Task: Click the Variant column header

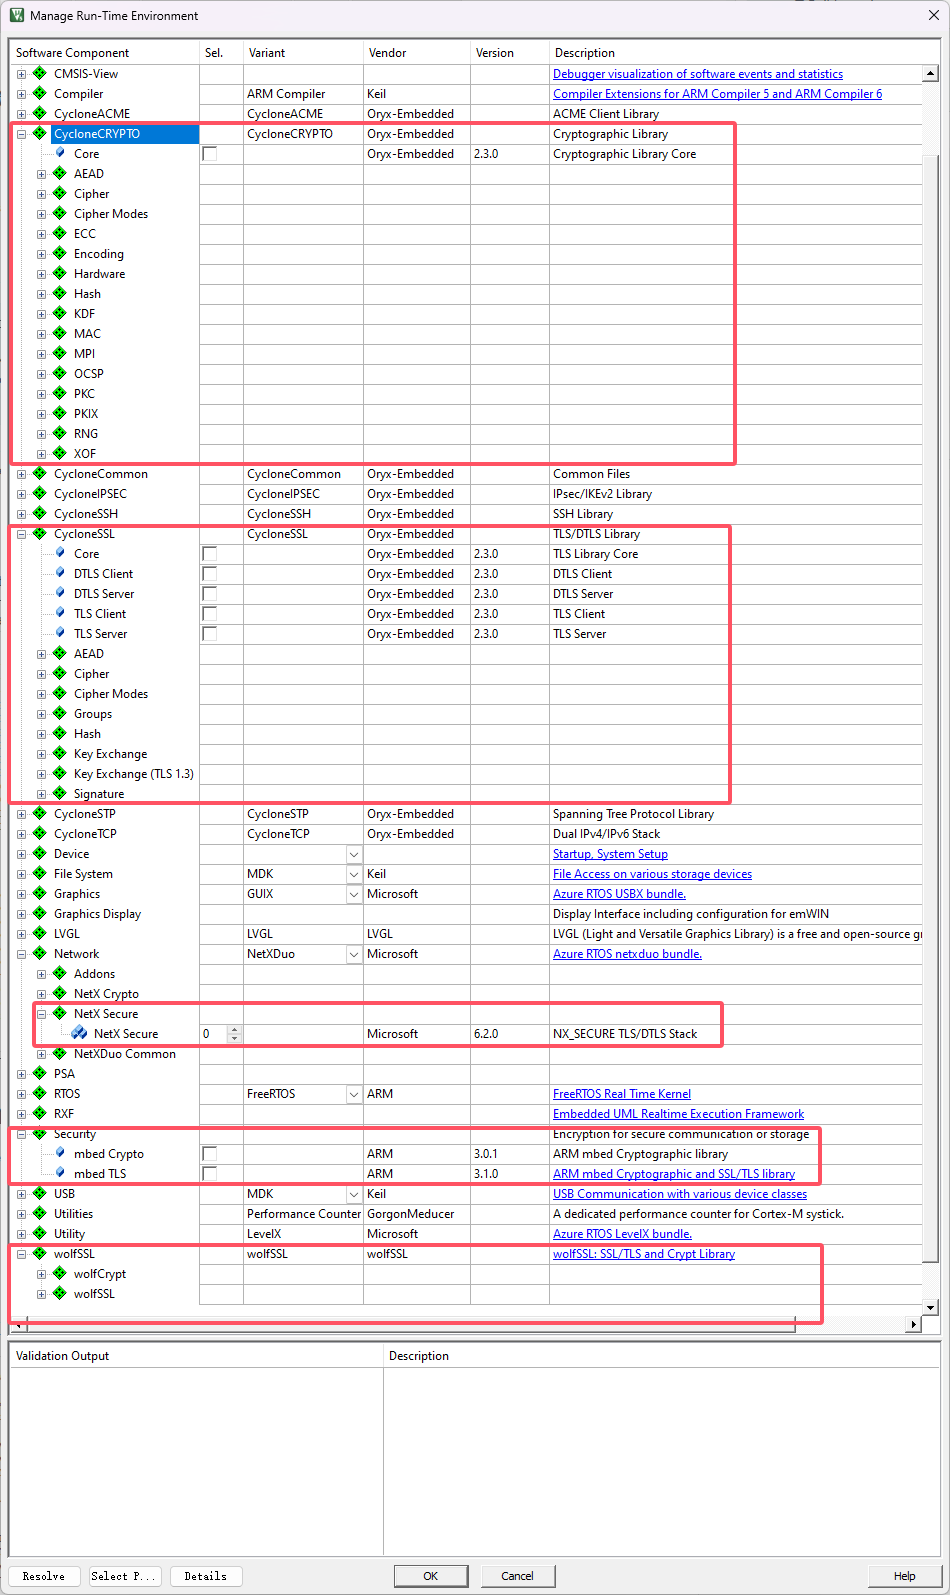Action: (303, 53)
